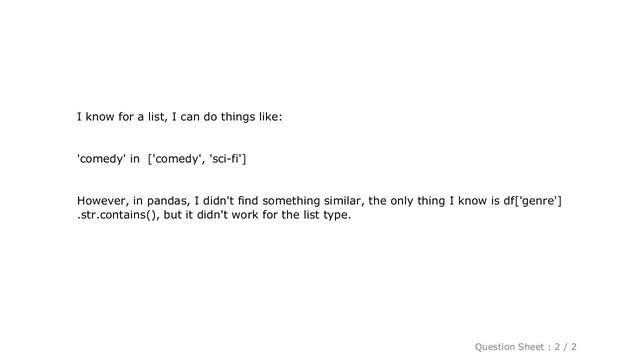Click the 'Question Sheet : 2 / 2' label
This screenshot has height=360, width=640.
[525, 347]
